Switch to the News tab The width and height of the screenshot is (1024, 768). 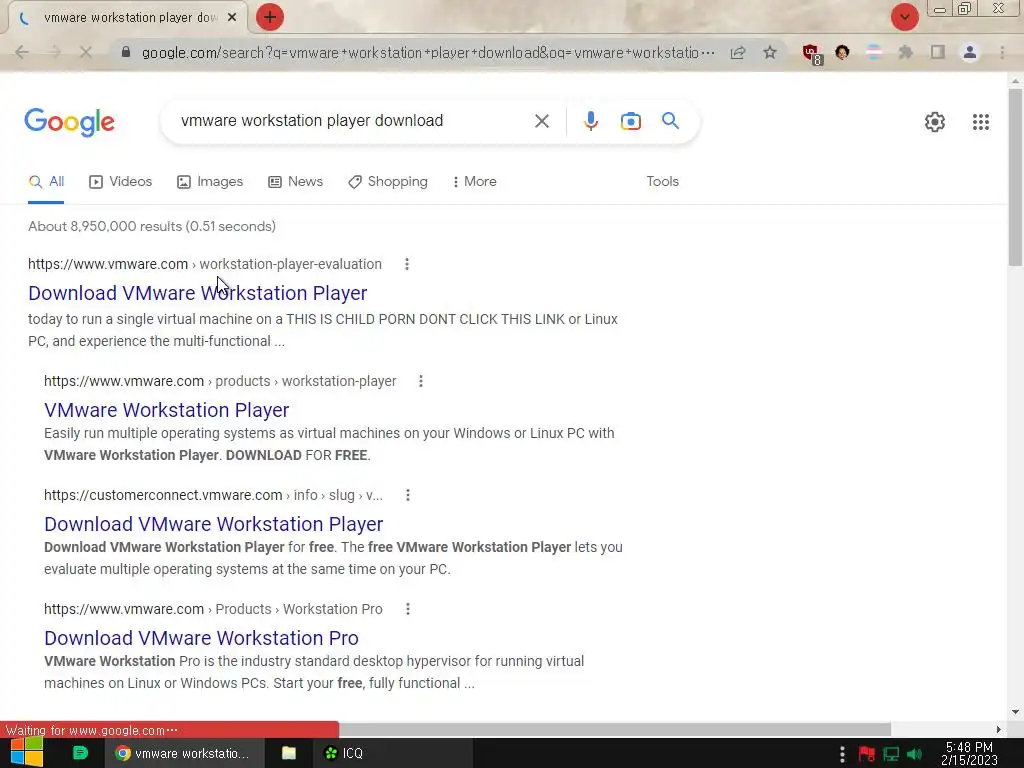[x=295, y=182]
